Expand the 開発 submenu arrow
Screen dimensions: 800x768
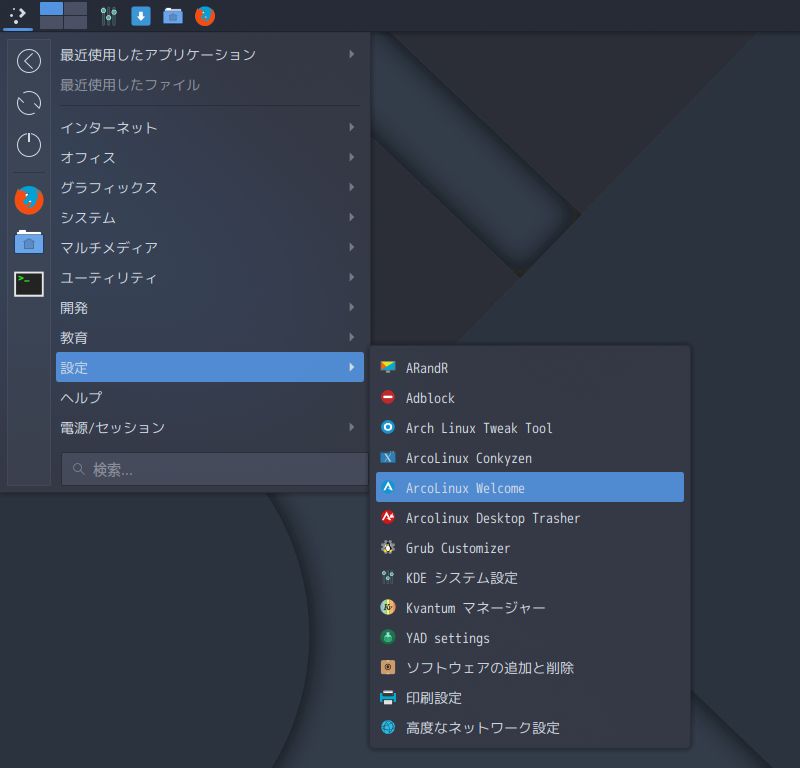pos(352,307)
